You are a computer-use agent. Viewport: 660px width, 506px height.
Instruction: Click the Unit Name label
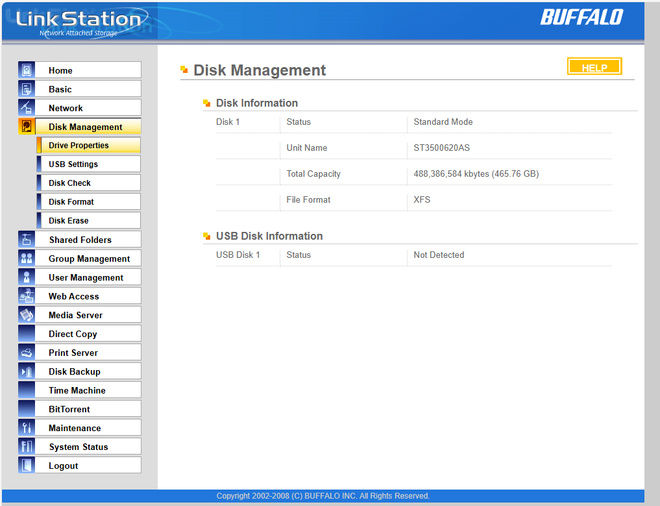306,148
